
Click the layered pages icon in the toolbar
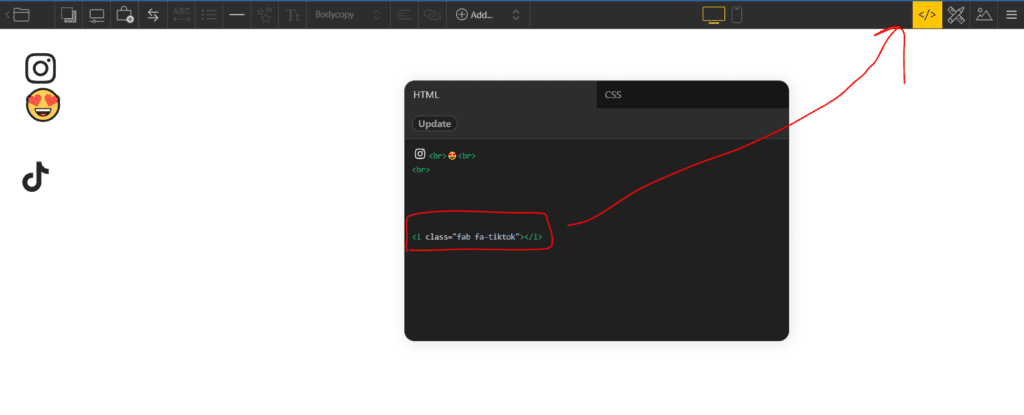click(68, 14)
